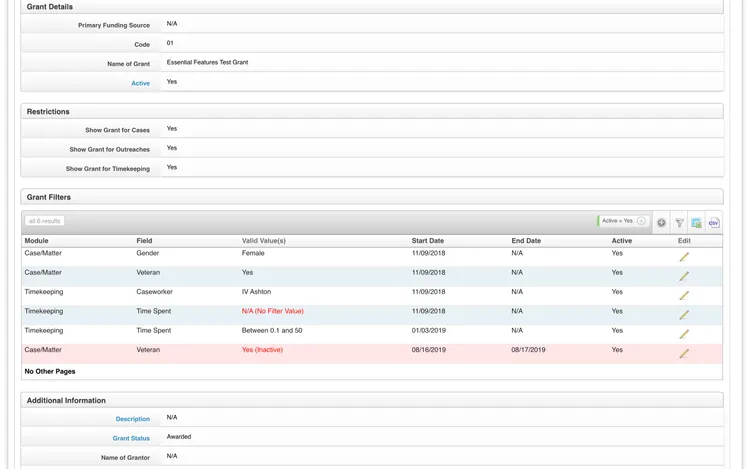Edit the Time Spent N/A filter row

pos(684,315)
